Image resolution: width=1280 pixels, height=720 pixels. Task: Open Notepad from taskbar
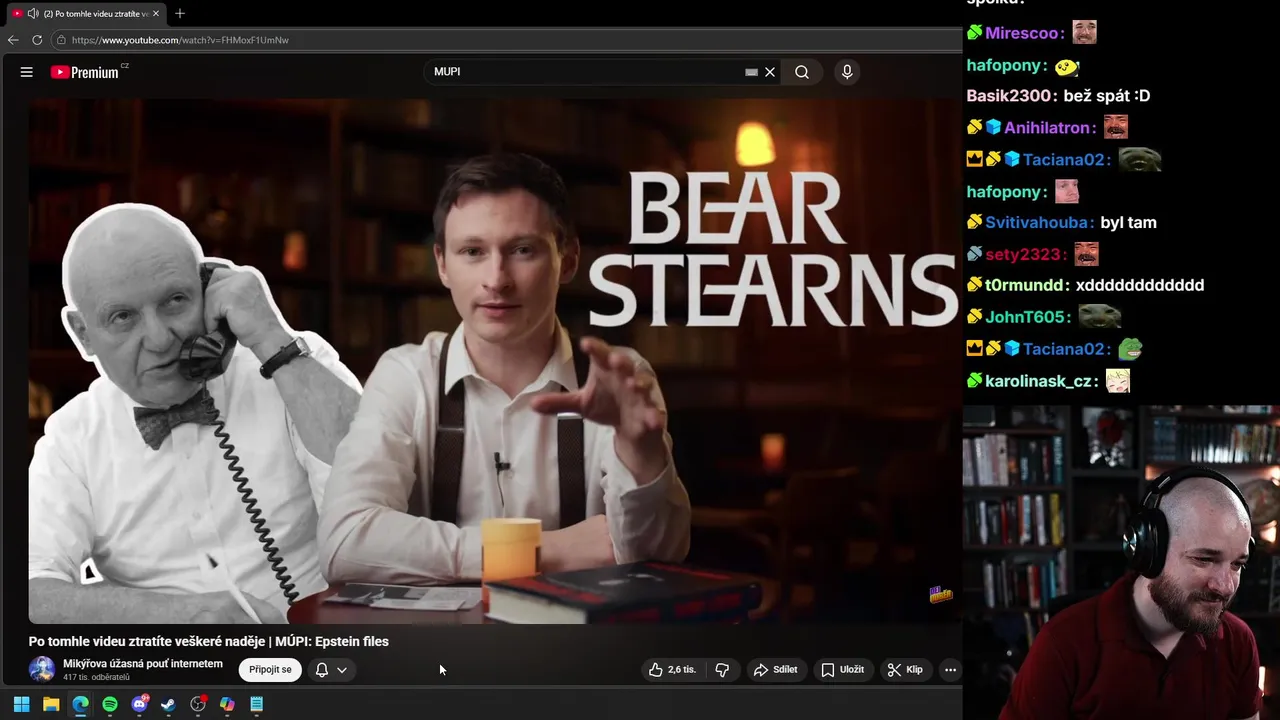coord(257,705)
